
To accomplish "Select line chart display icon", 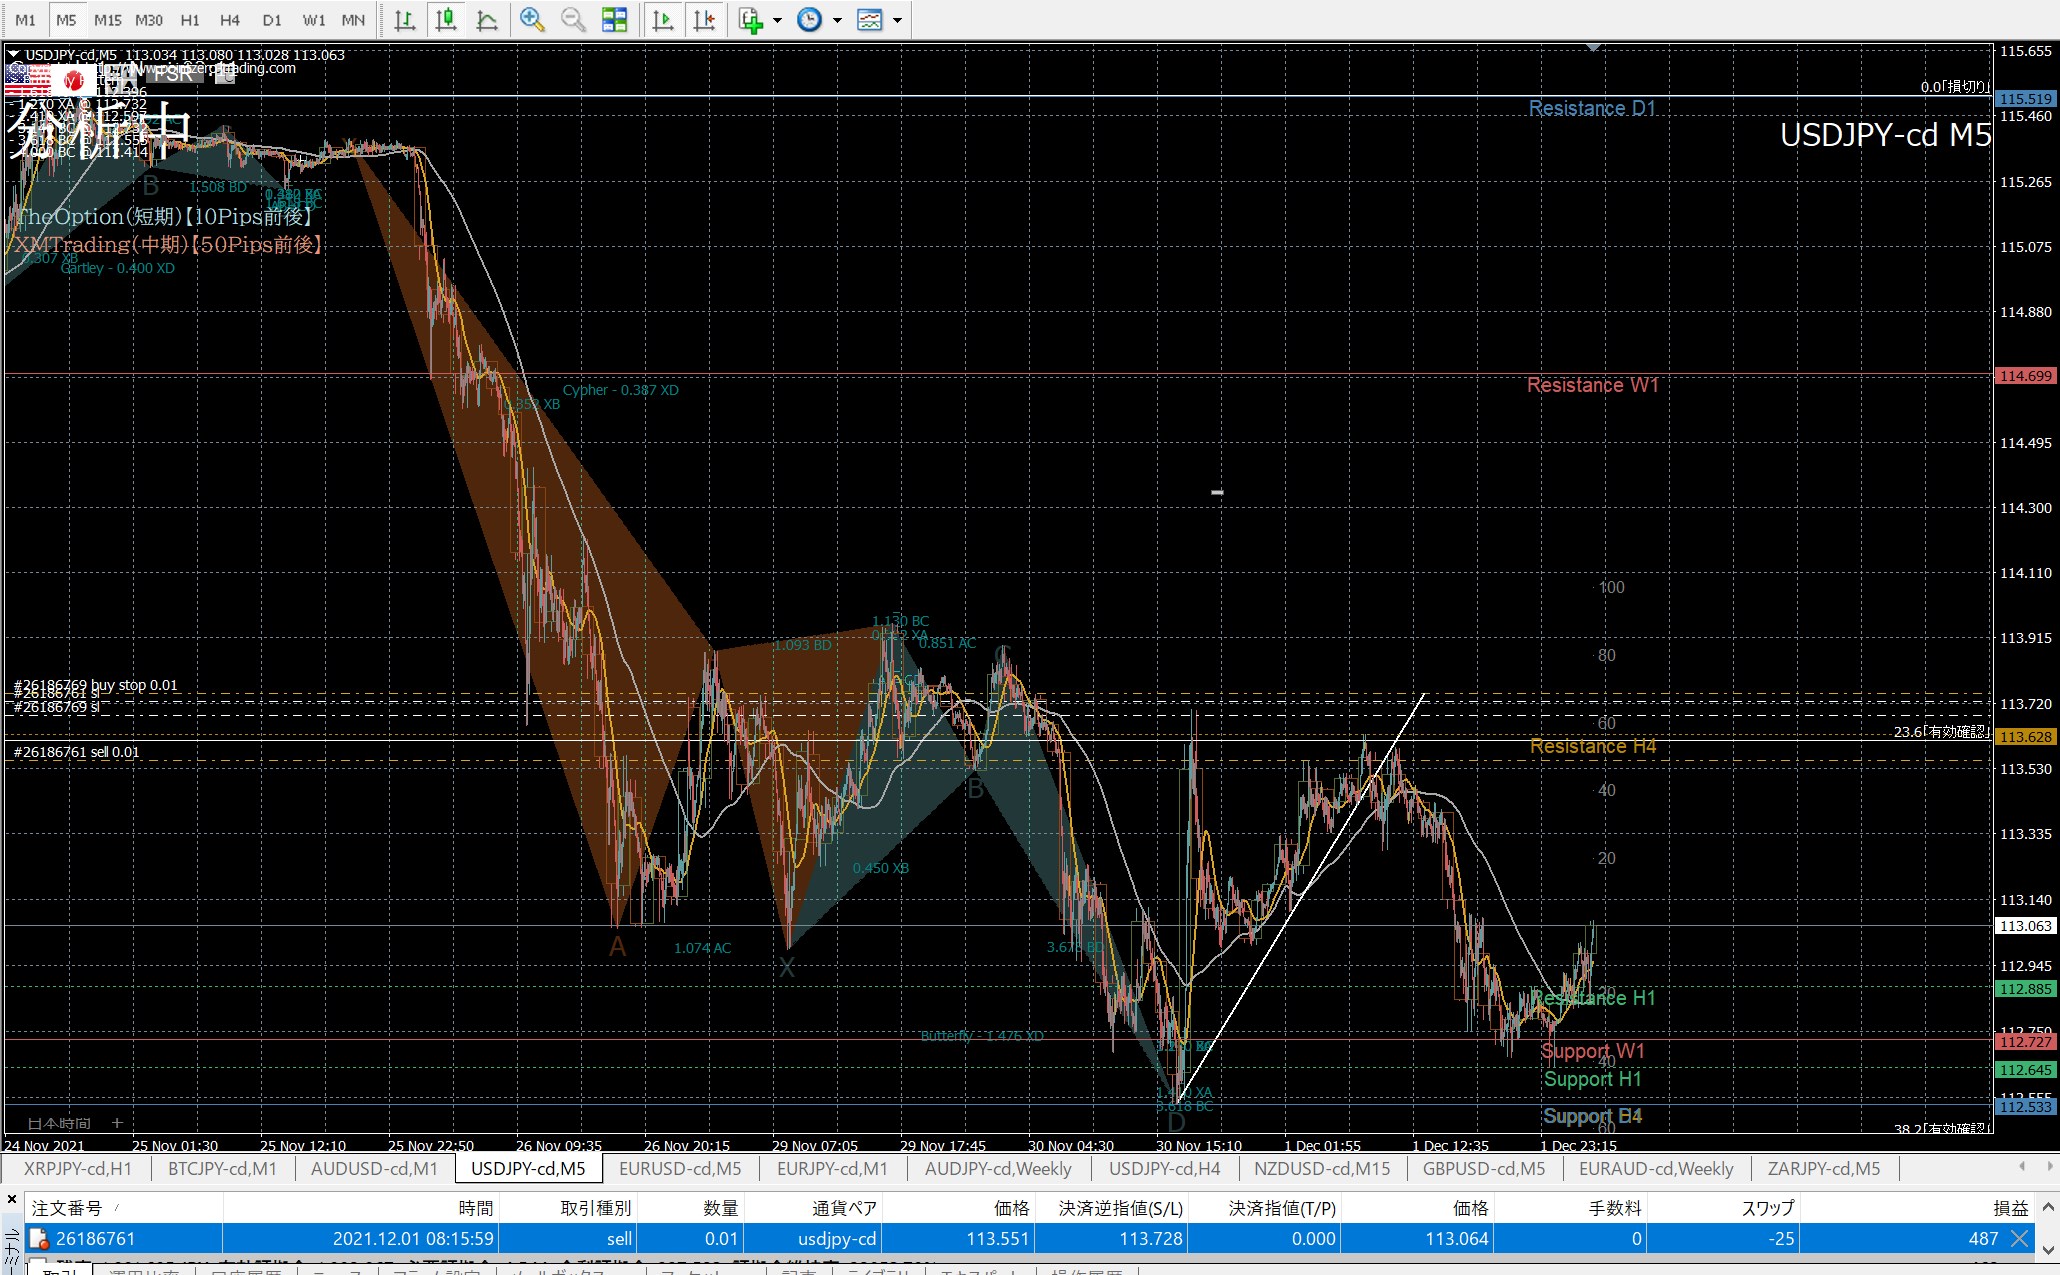I will coord(487,20).
